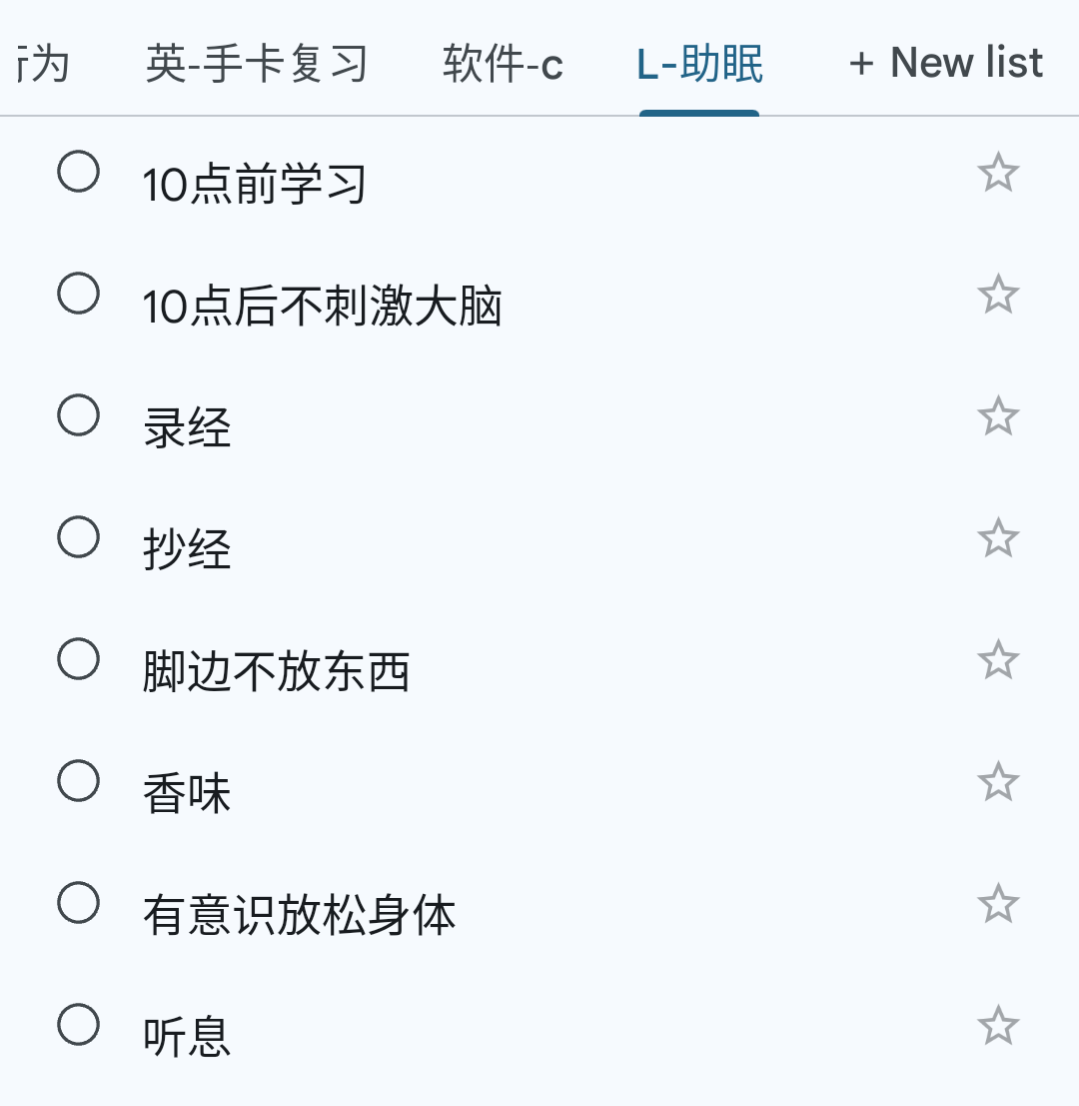
Task: Check off the 香味 task circle
Action: 78,781
